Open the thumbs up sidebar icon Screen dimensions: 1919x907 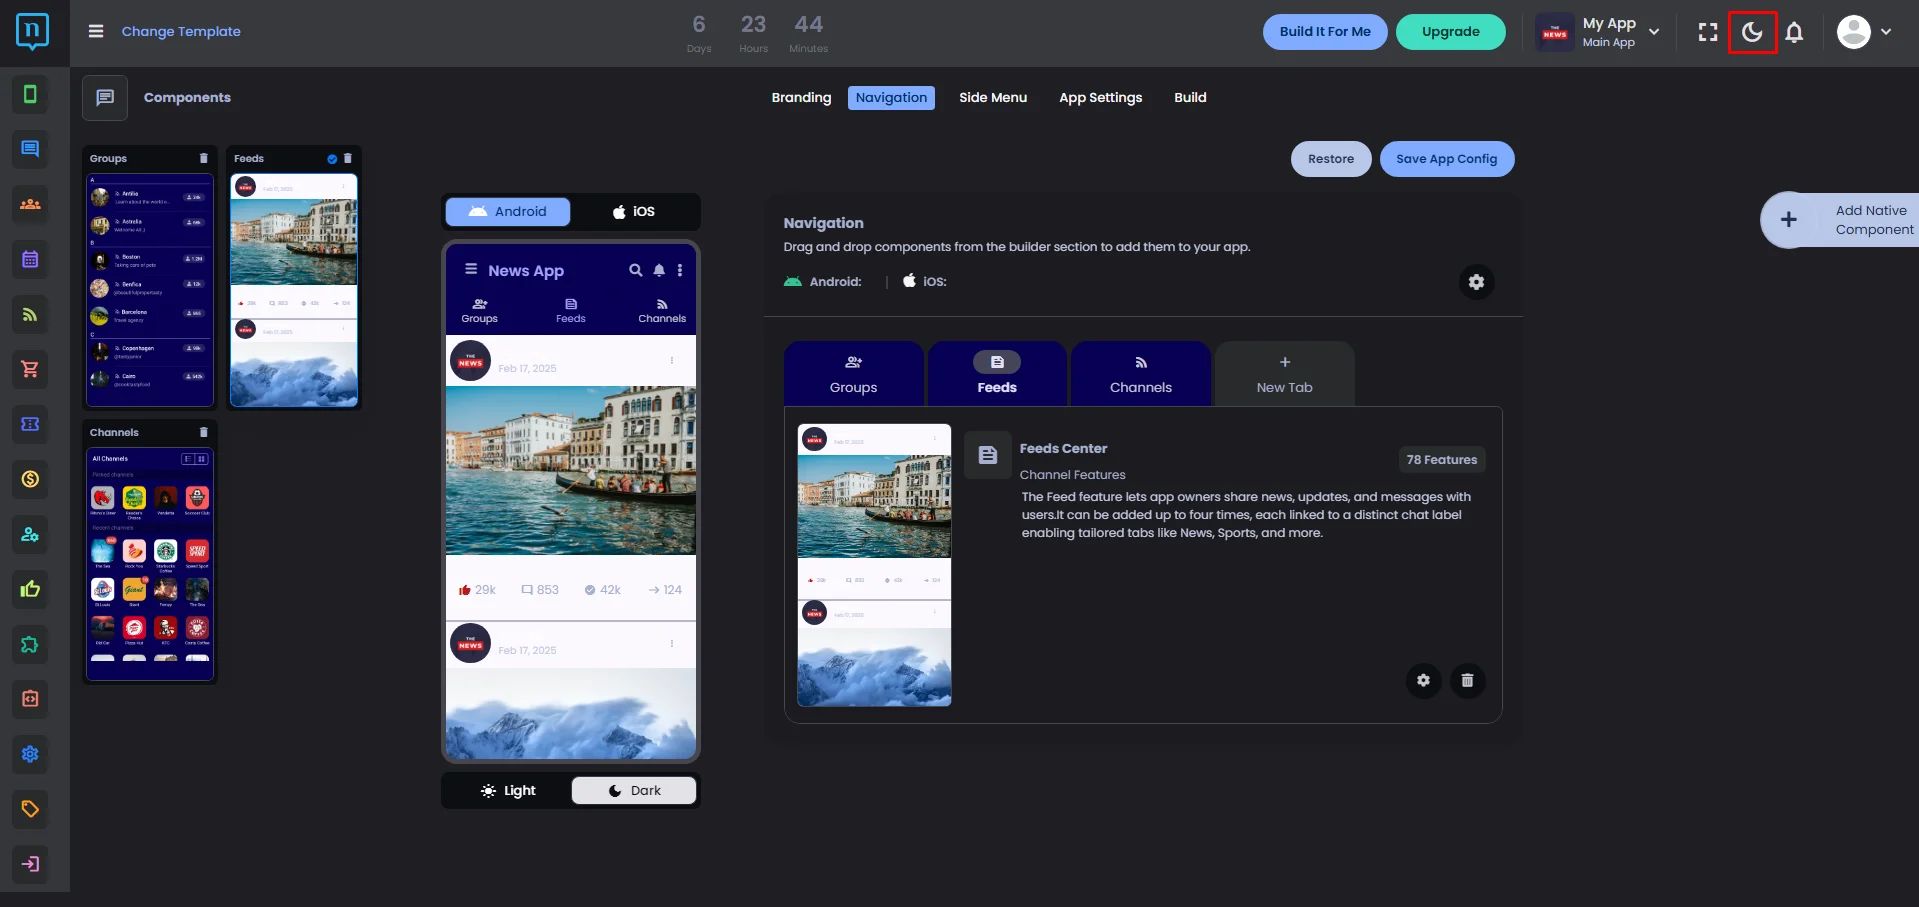[30, 589]
